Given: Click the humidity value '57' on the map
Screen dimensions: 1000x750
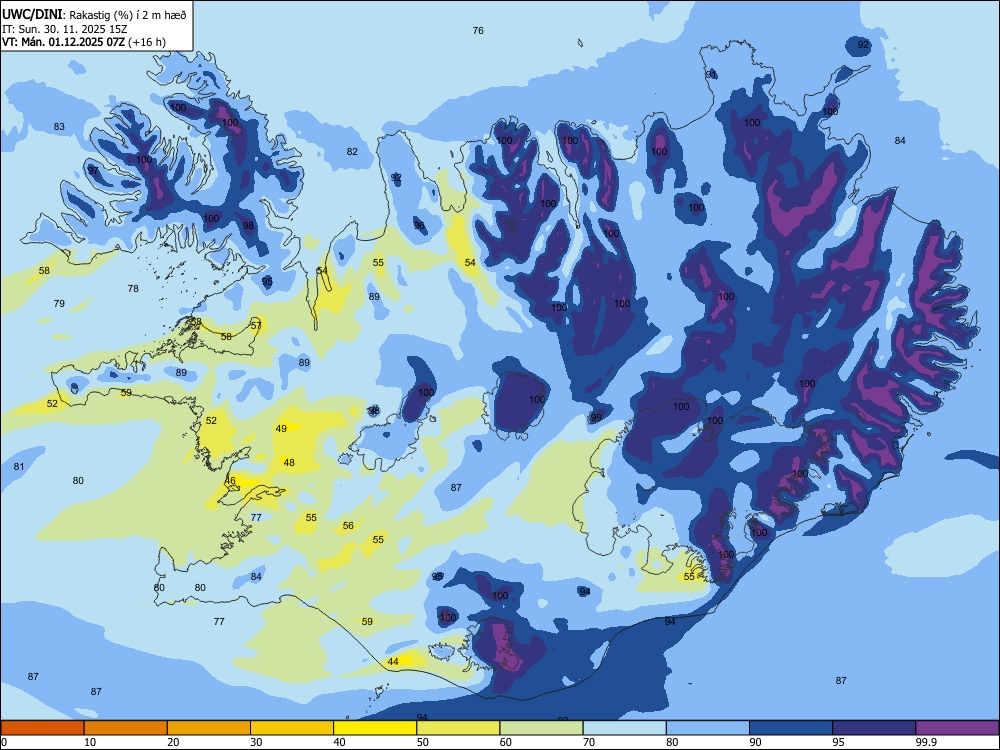Looking at the screenshot, I should click(x=256, y=325).
